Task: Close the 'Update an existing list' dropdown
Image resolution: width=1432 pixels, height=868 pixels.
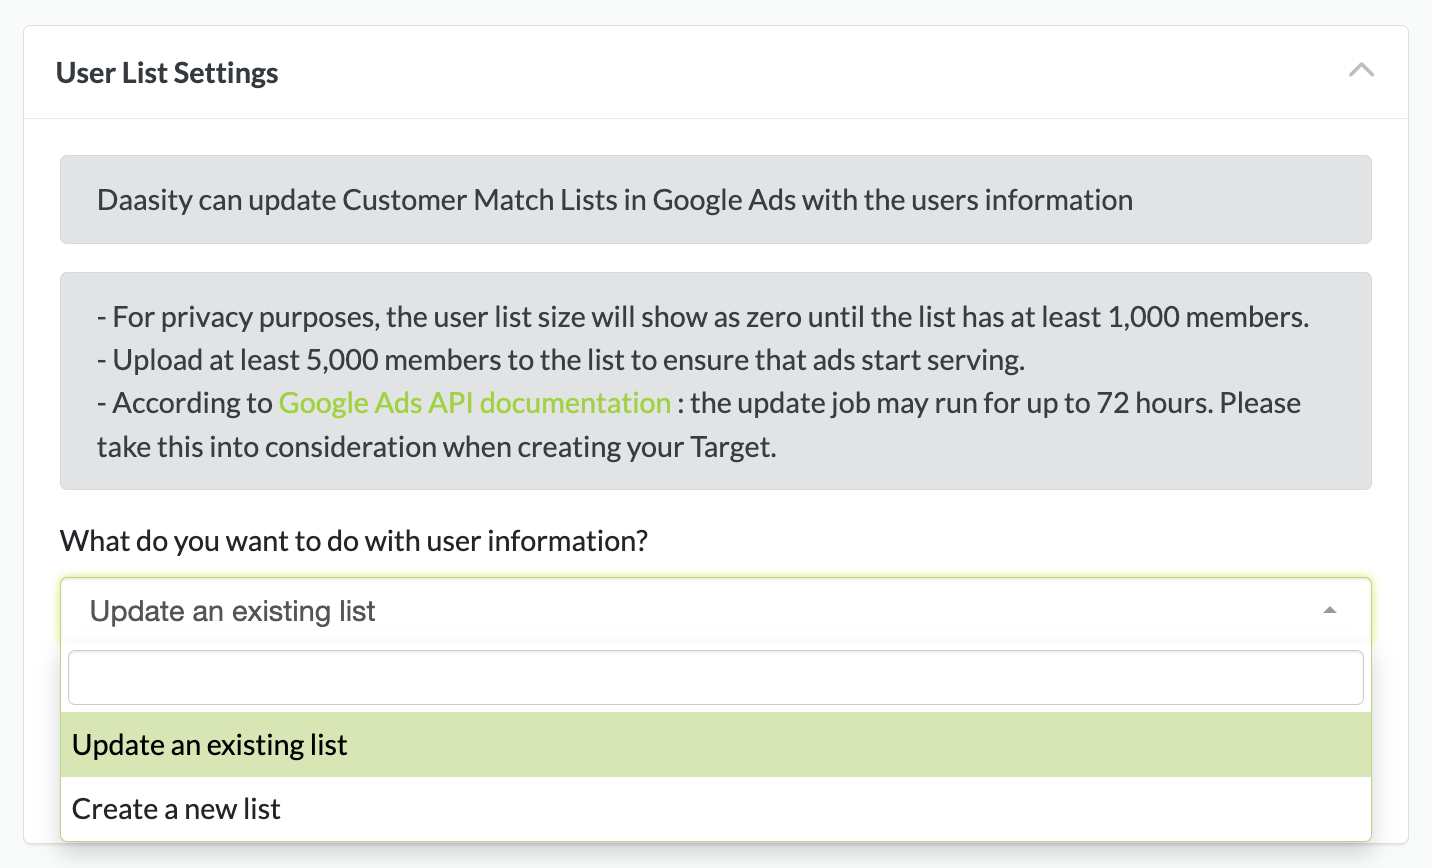Action: coord(715,611)
